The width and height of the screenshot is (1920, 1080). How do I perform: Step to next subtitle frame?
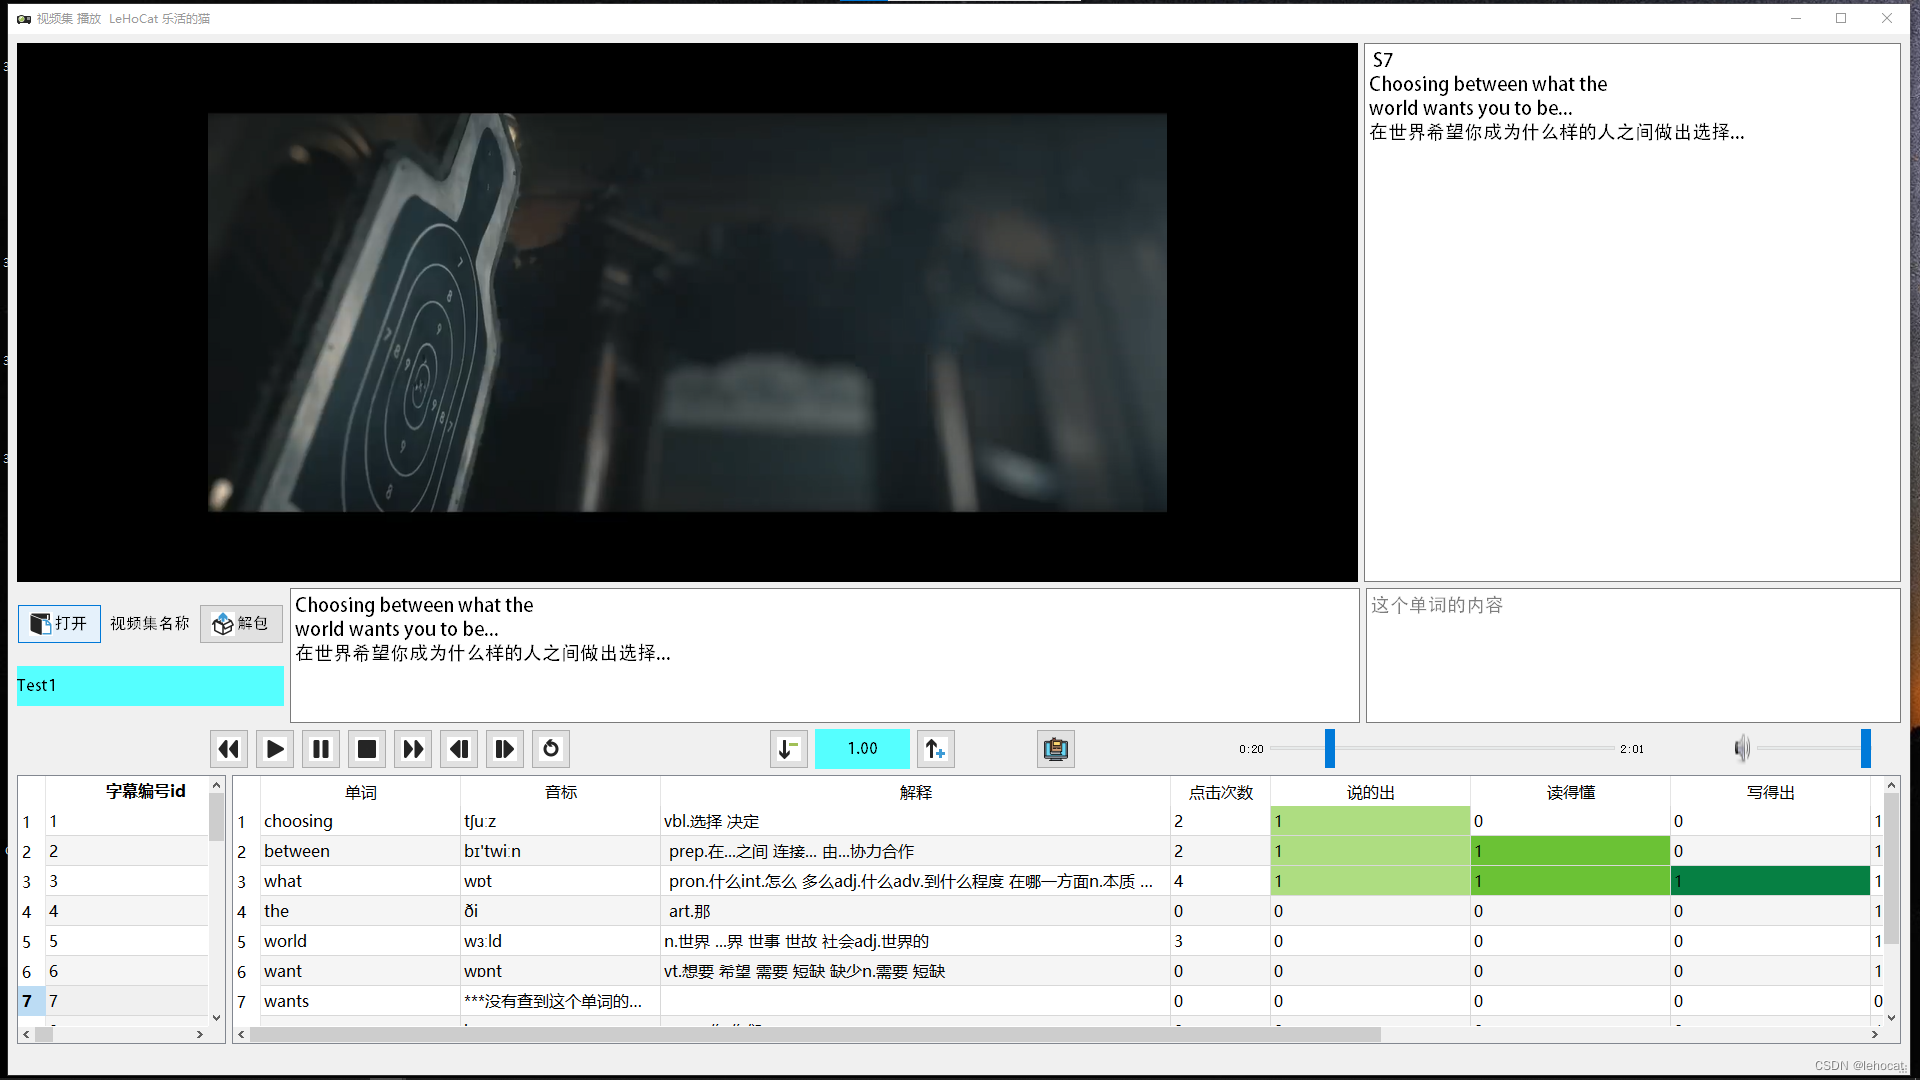[x=505, y=749]
